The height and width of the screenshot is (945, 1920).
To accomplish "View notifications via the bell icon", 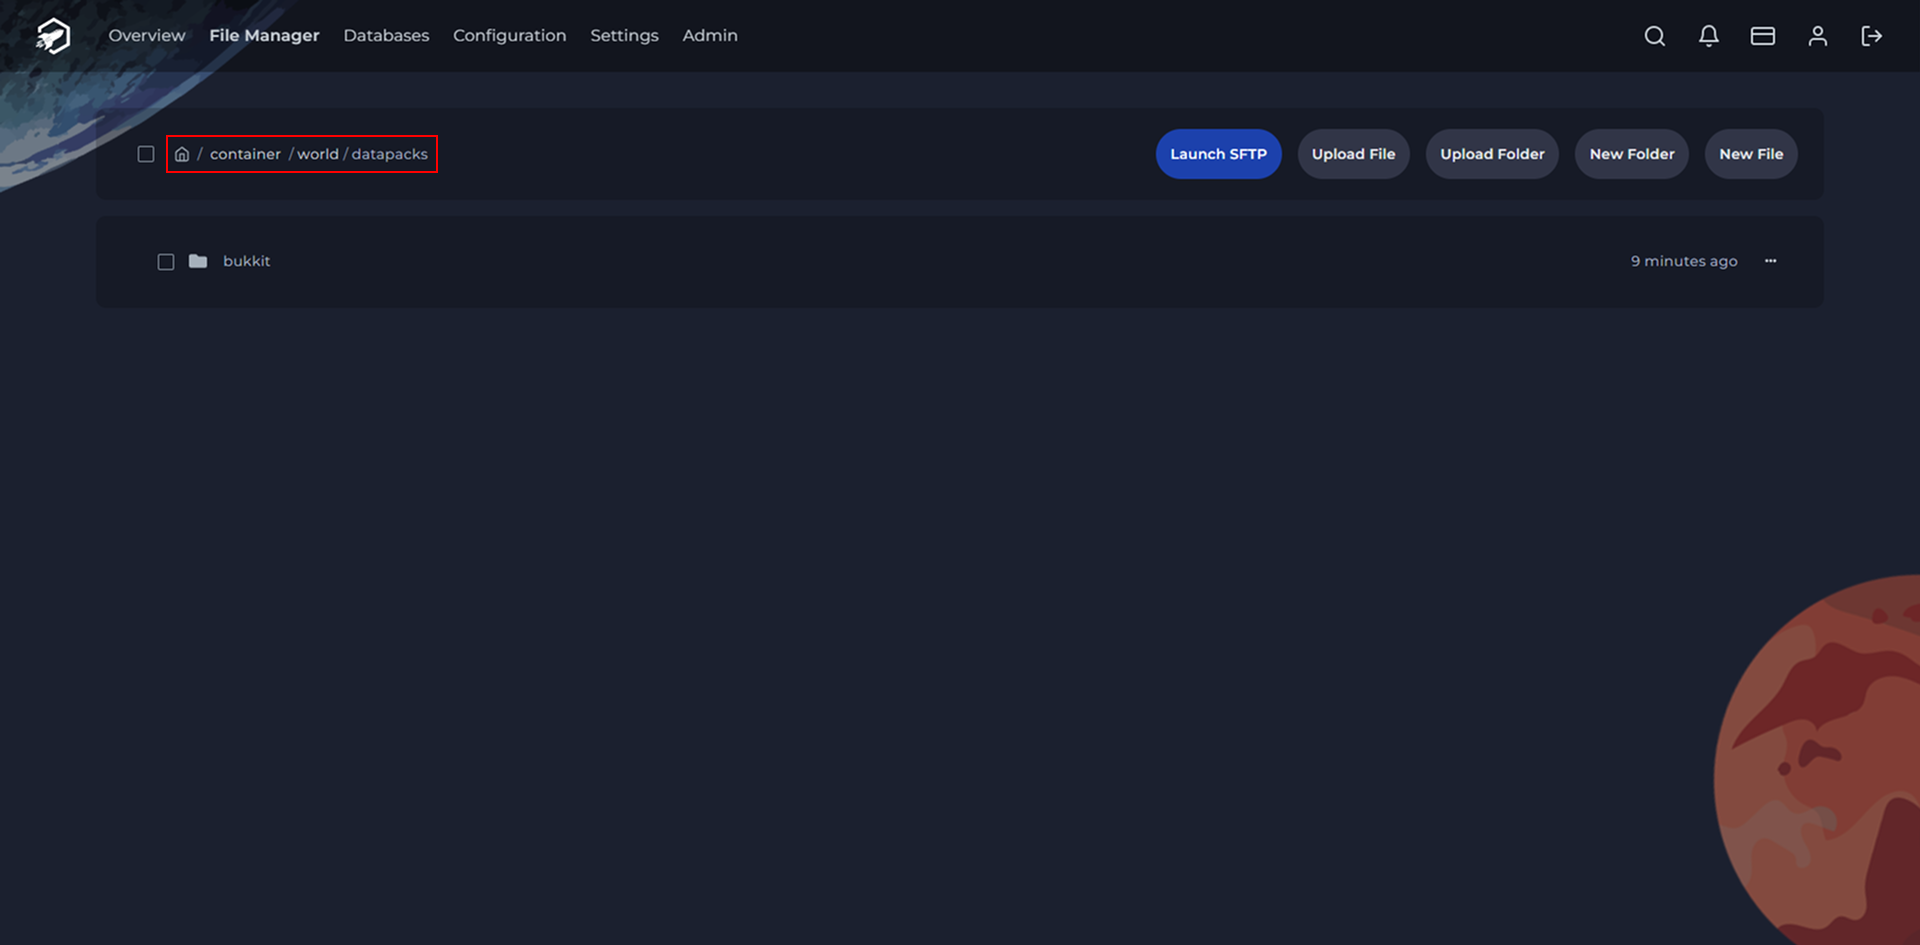I will point(1709,36).
